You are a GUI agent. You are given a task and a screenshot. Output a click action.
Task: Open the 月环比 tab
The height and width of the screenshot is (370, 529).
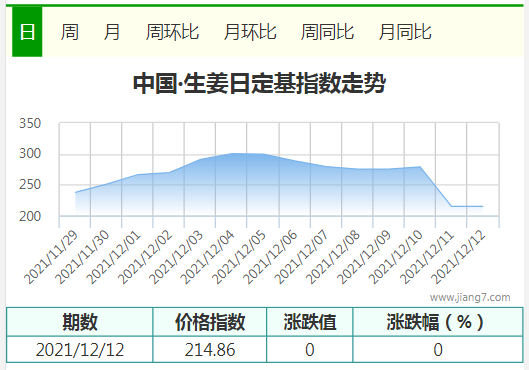[x=250, y=32]
